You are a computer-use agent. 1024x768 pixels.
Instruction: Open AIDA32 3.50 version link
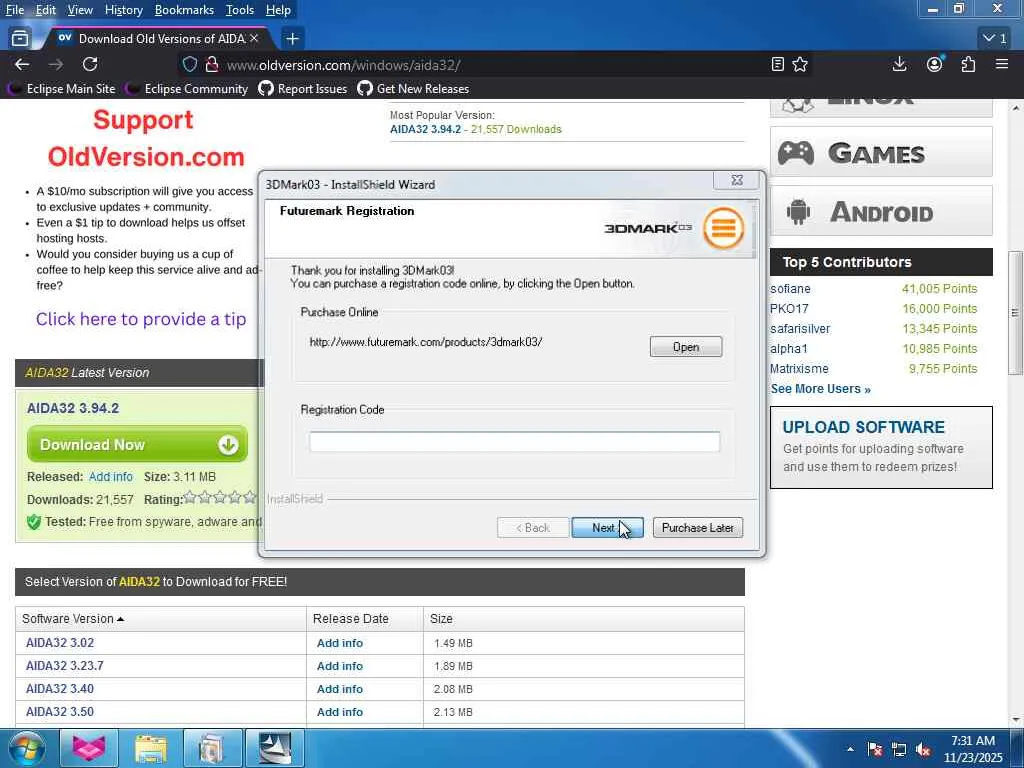[x=60, y=711]
